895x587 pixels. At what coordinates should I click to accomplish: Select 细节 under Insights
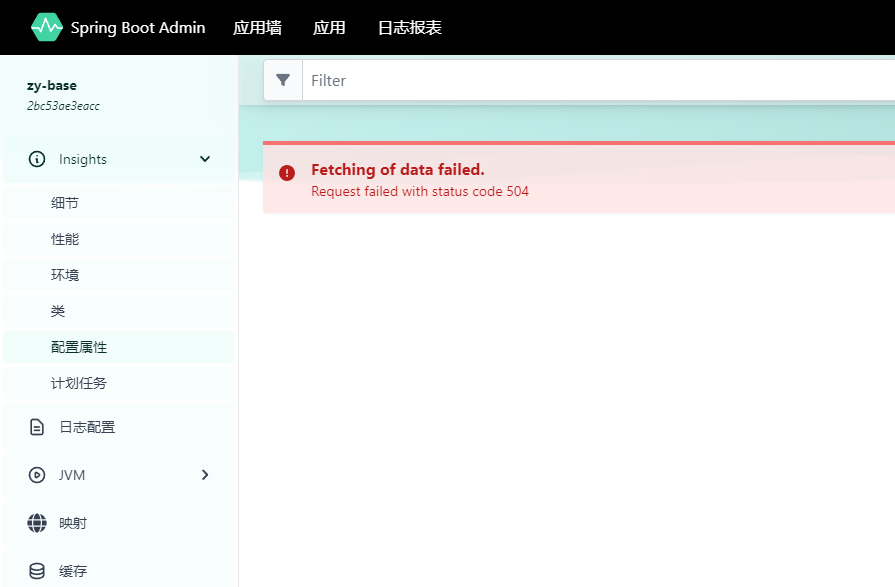pyautogui.click(x=65, y=202)
